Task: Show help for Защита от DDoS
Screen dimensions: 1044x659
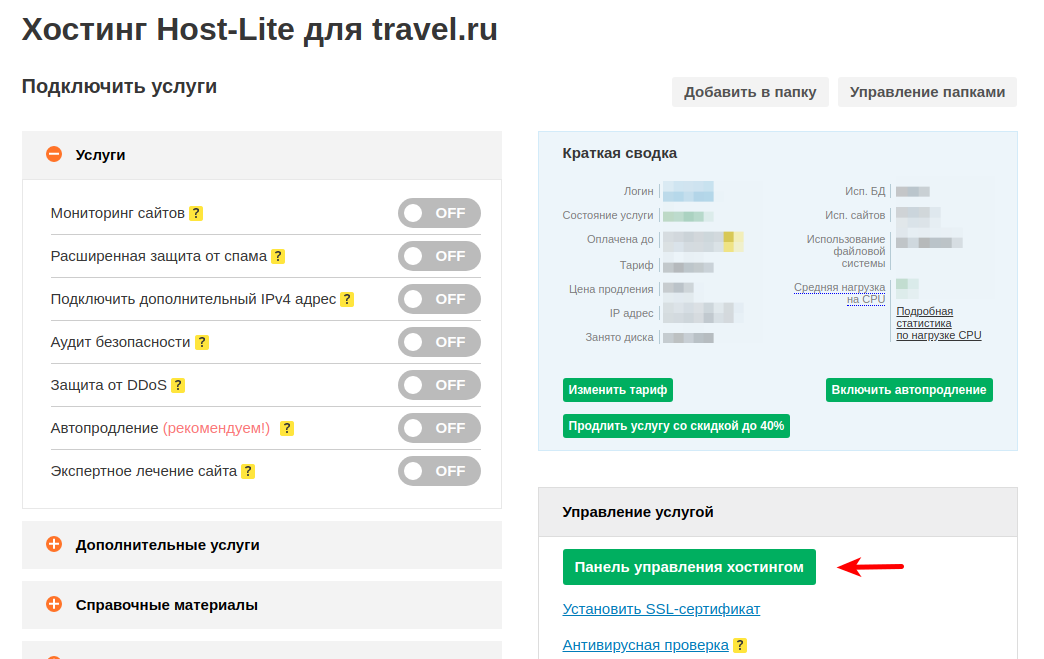Action: pos(179,385)
